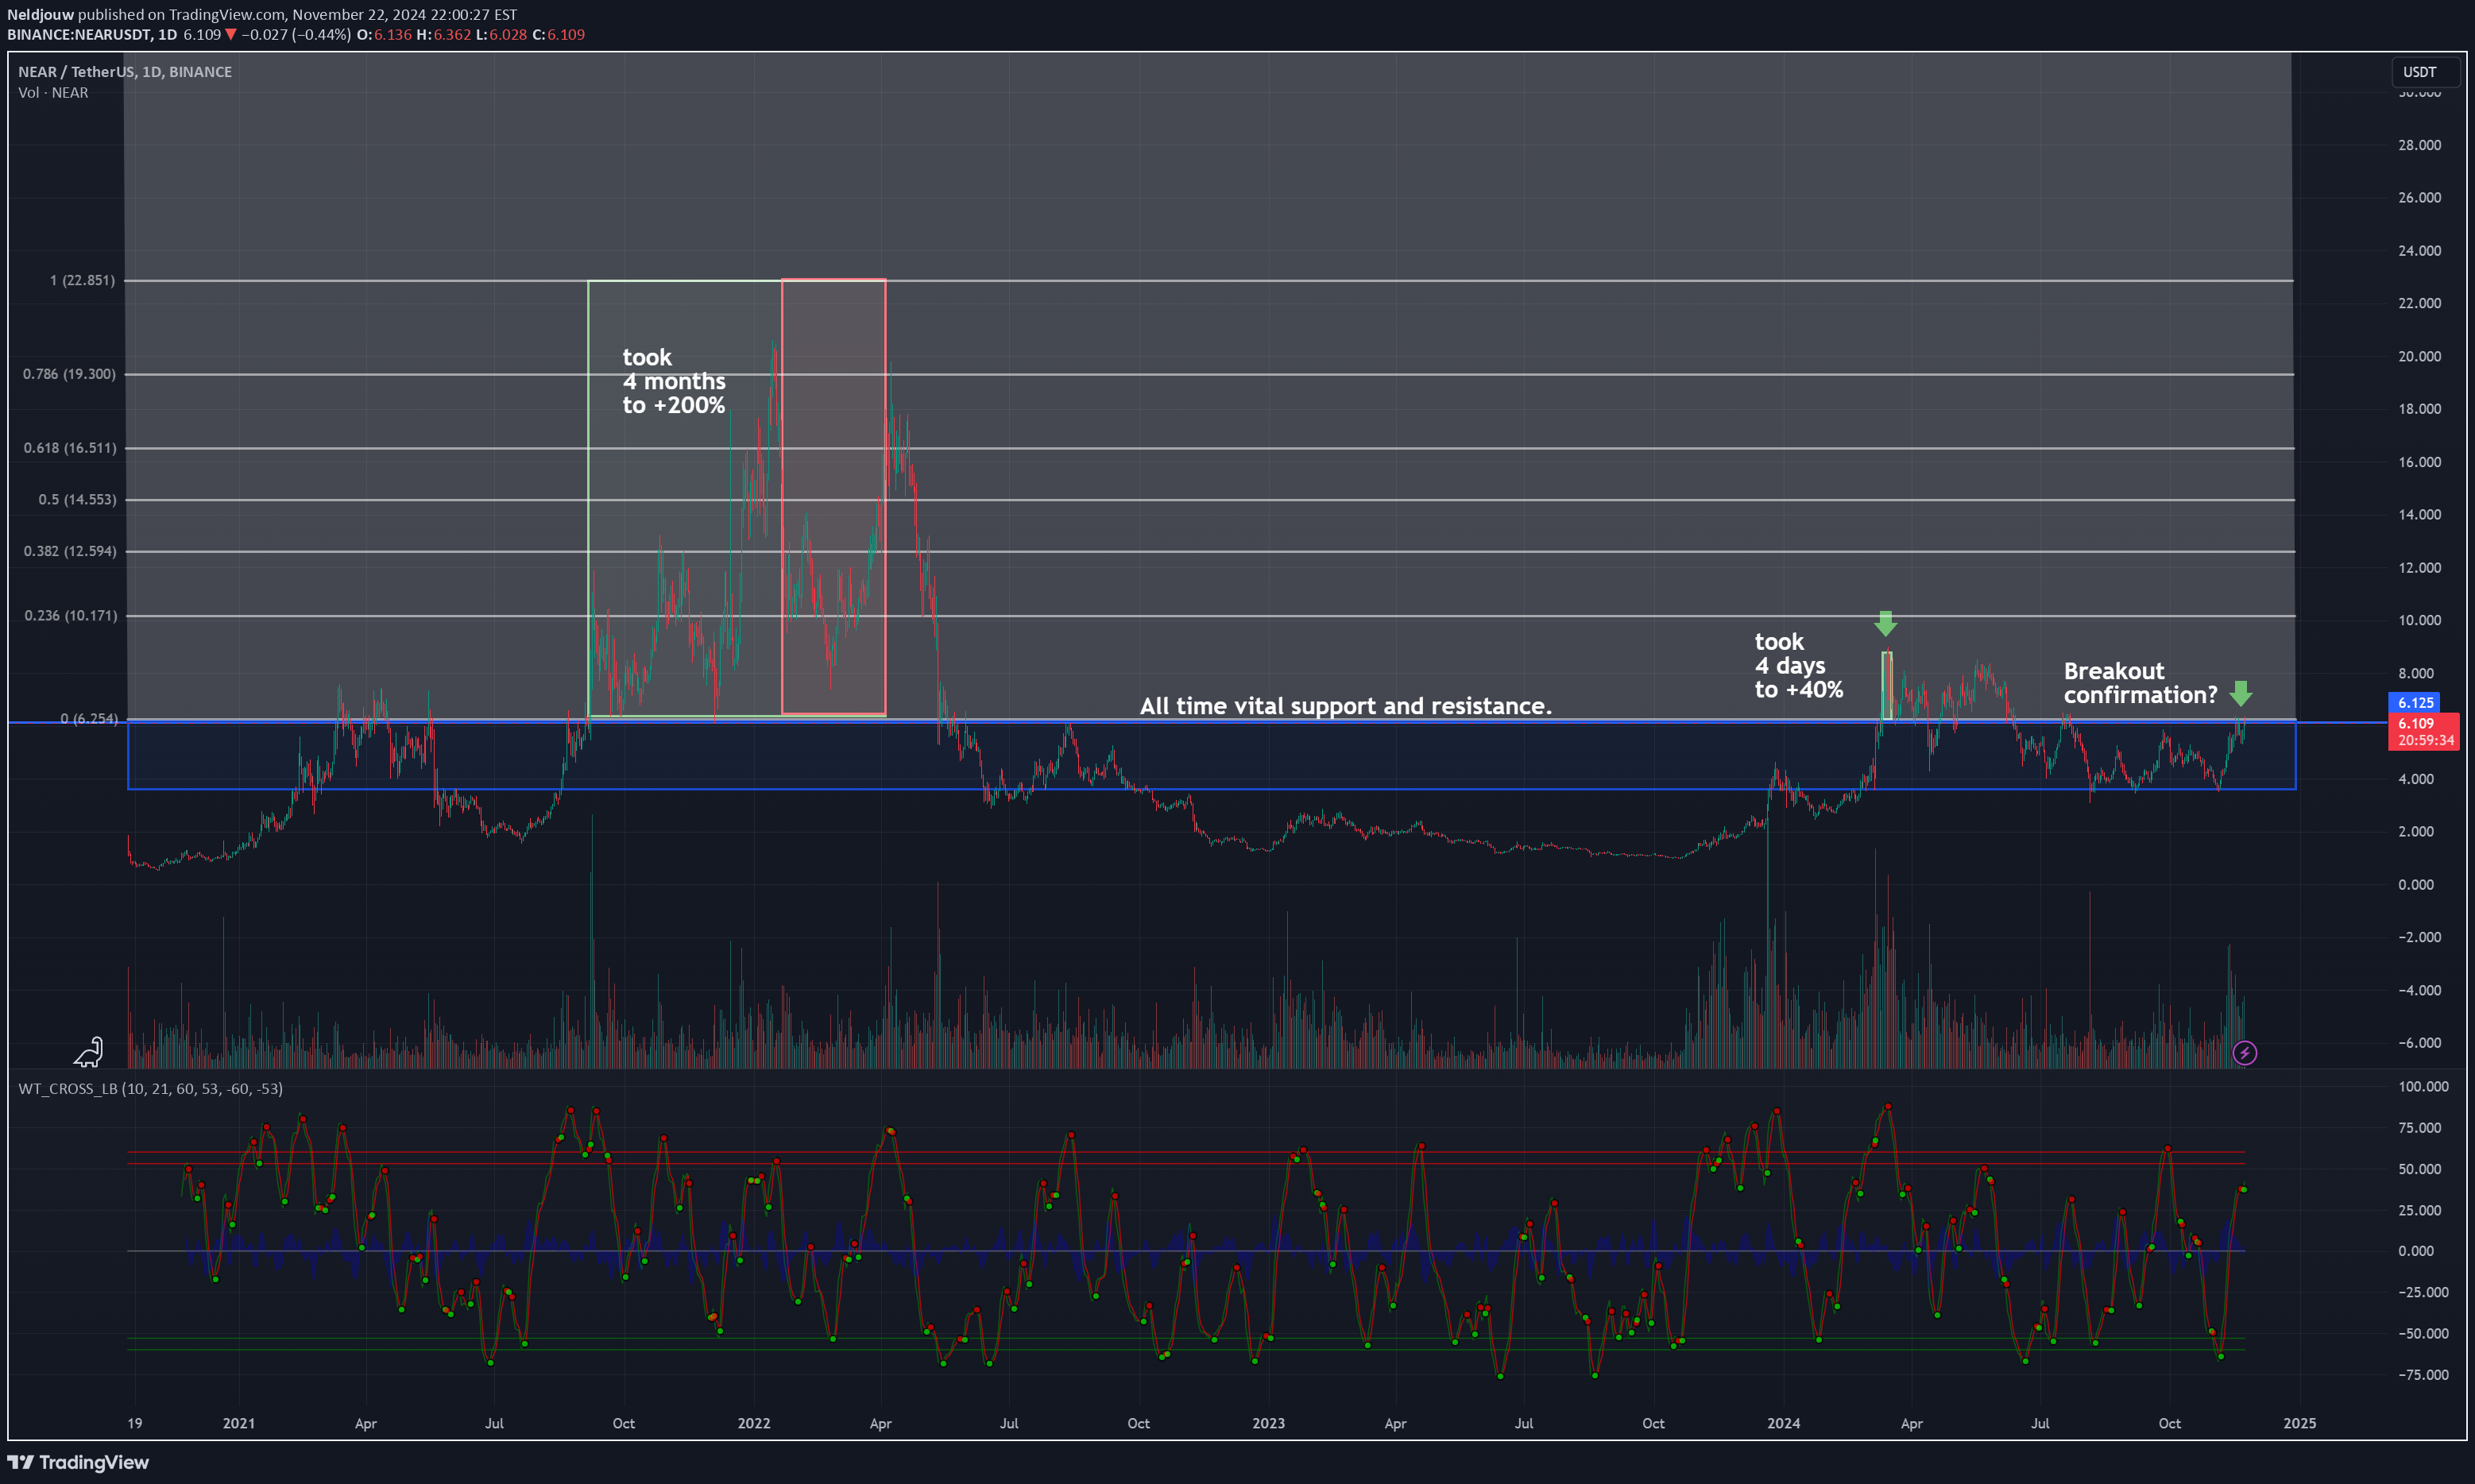
Task: Click the 2021 label on time axis
Action: point(238,1423)
